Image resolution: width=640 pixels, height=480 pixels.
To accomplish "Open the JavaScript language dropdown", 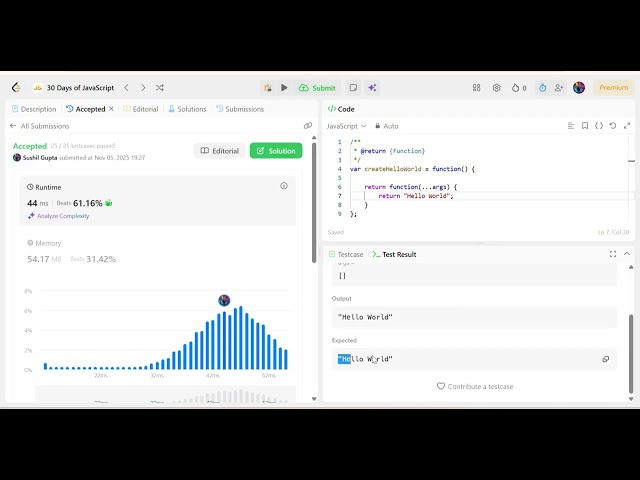I will 346,126.
